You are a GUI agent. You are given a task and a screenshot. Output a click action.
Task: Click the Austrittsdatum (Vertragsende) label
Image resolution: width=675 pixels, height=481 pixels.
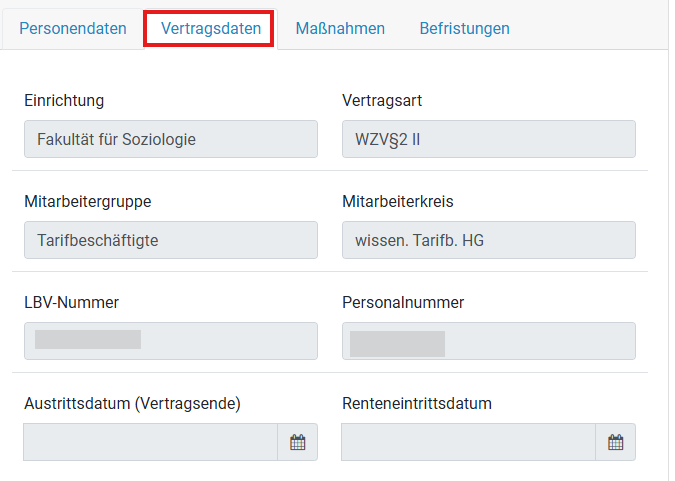pyautogui.click(x=132, y=403)
